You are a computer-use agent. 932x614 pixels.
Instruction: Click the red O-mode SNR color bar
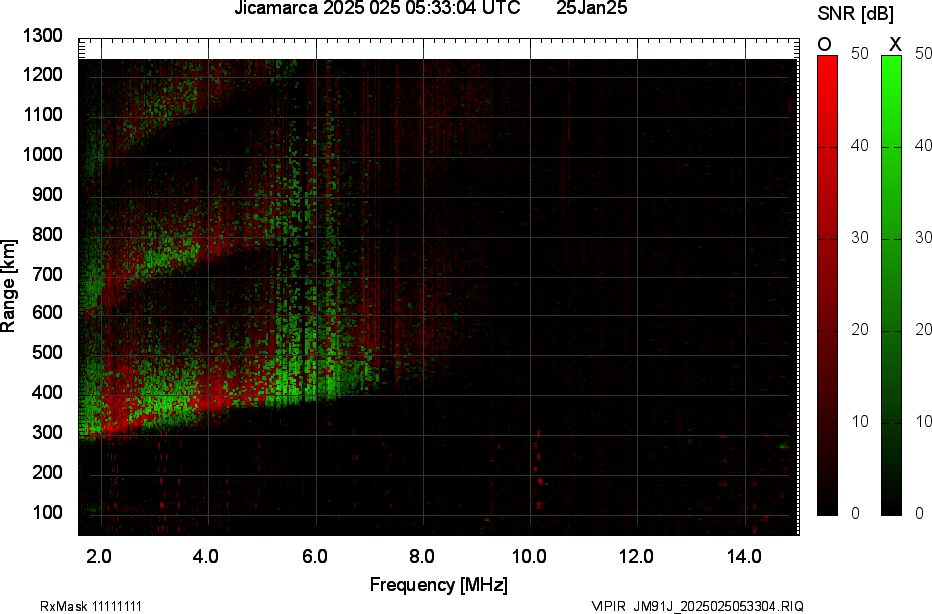[x=827, y=285]
